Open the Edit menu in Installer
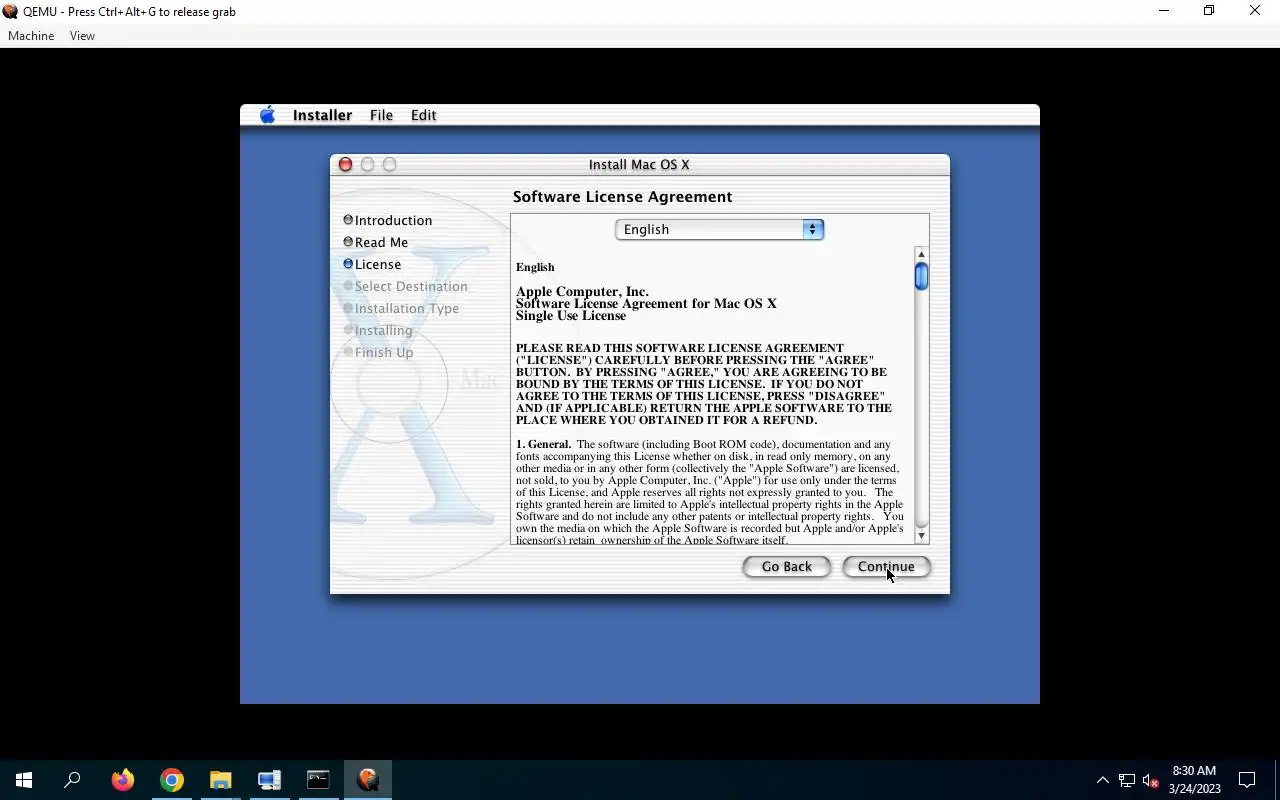Screen dimensions: 1280x800 click(x=423, y=115)
